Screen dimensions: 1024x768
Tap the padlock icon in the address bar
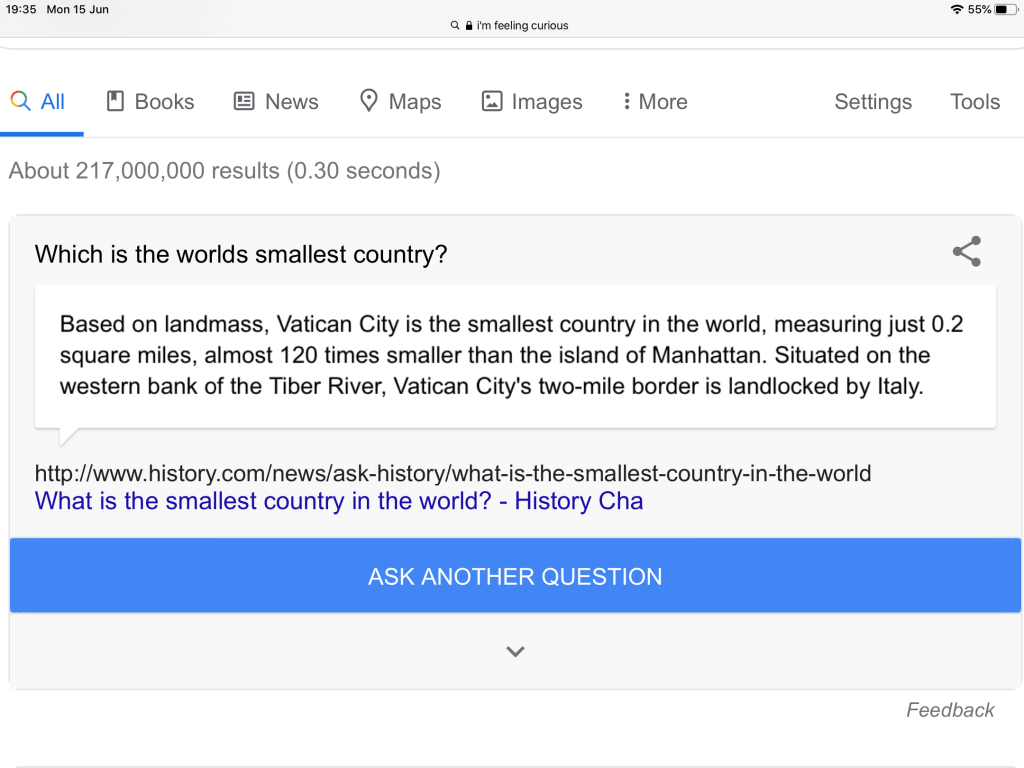tap(468, 26)
